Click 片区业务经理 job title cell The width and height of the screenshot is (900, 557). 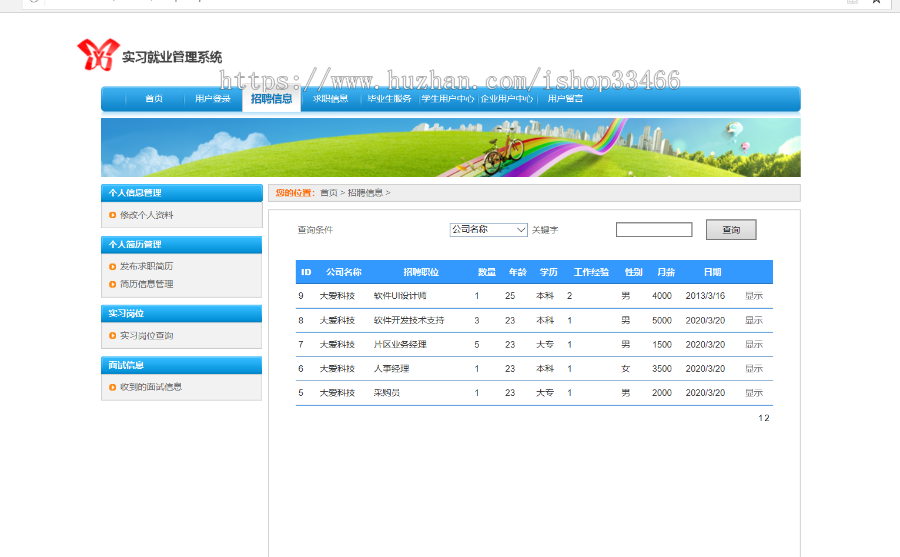click(x=400, y=345)
